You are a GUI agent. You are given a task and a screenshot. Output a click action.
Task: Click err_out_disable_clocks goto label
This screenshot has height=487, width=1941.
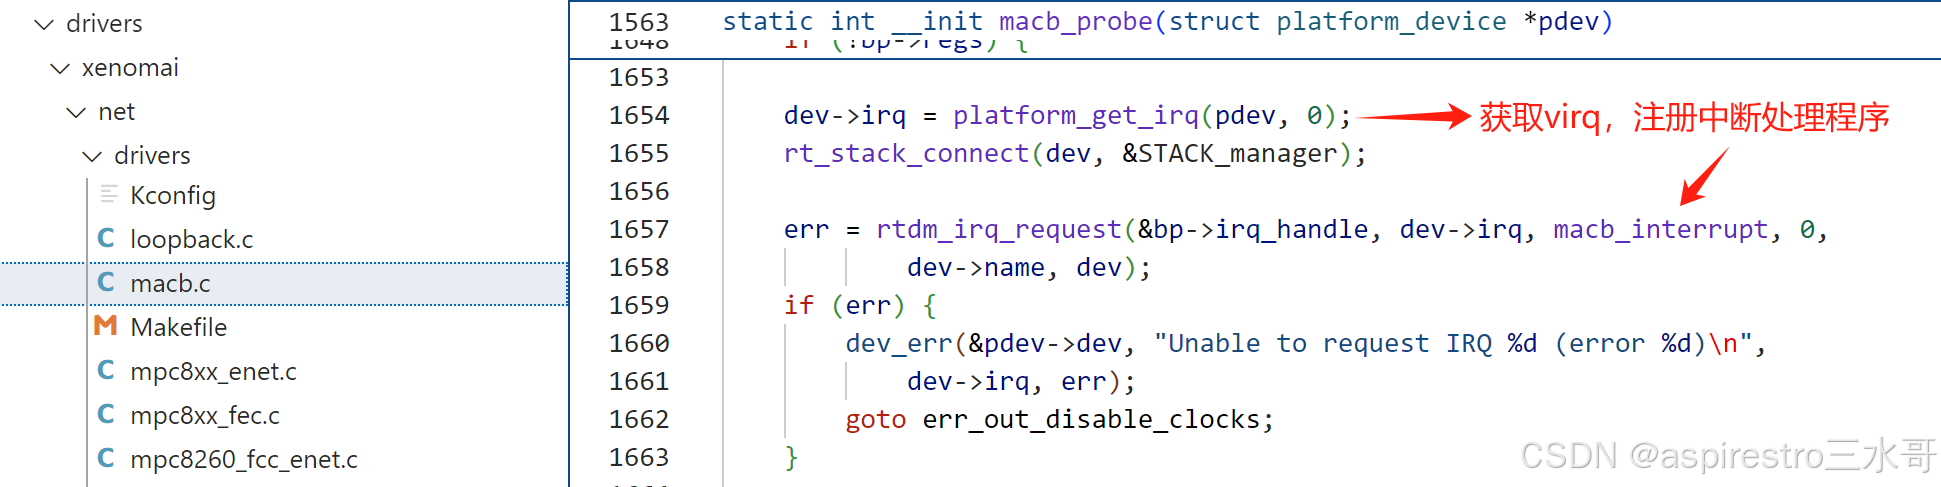click(x=1091, y=420)
